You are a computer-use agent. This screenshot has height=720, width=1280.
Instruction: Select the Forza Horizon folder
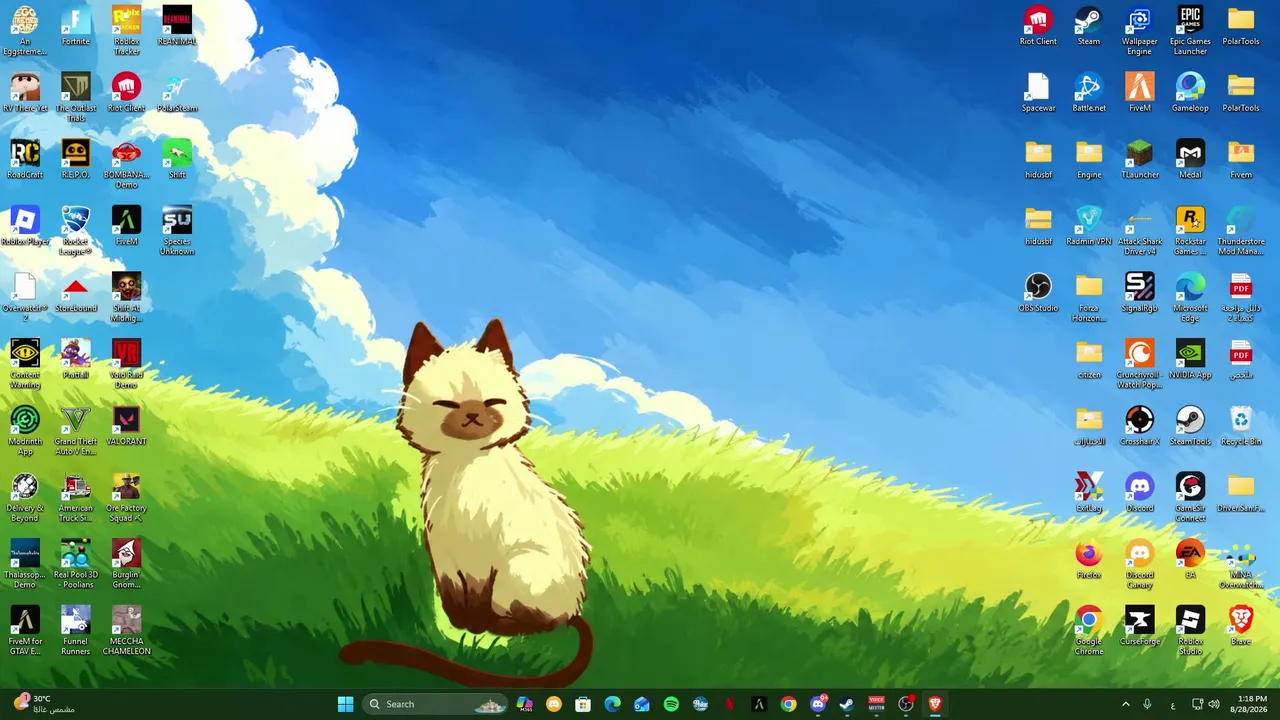tap(1089, 297)
